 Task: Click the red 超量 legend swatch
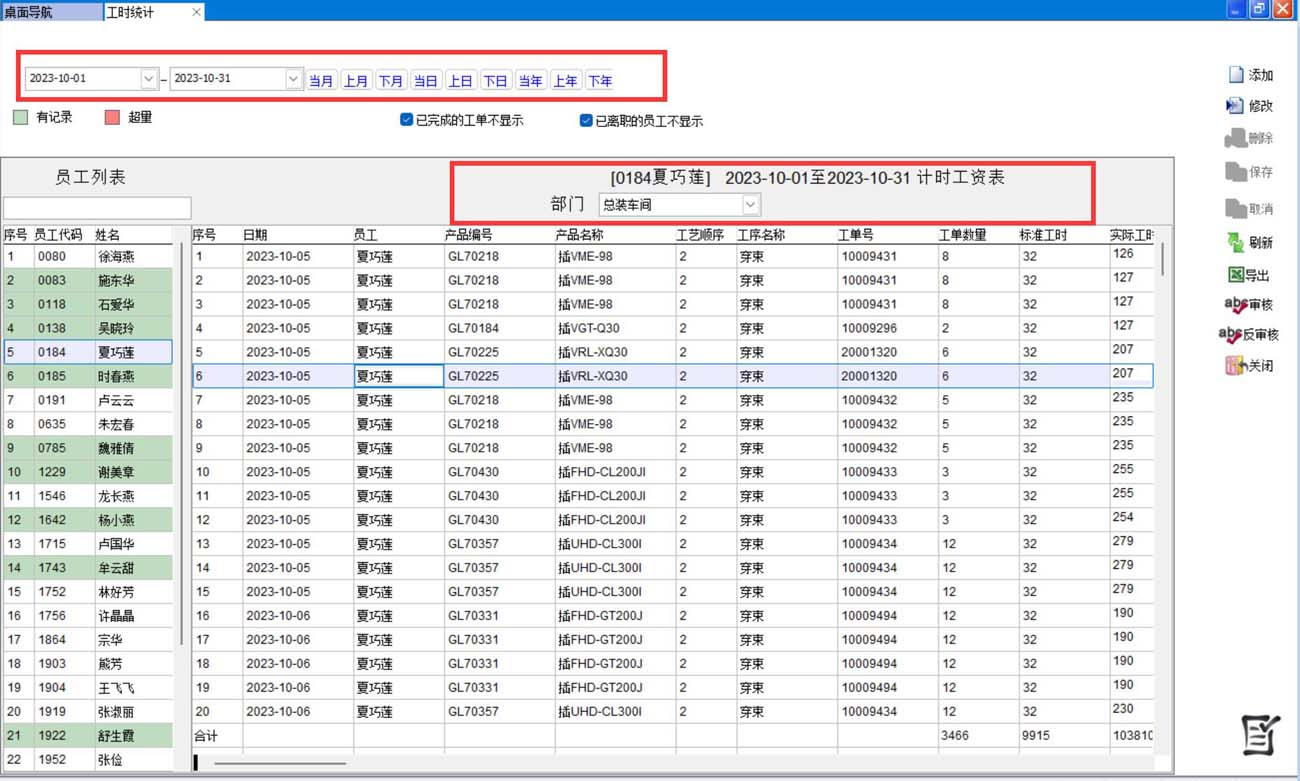pos(112,118)
